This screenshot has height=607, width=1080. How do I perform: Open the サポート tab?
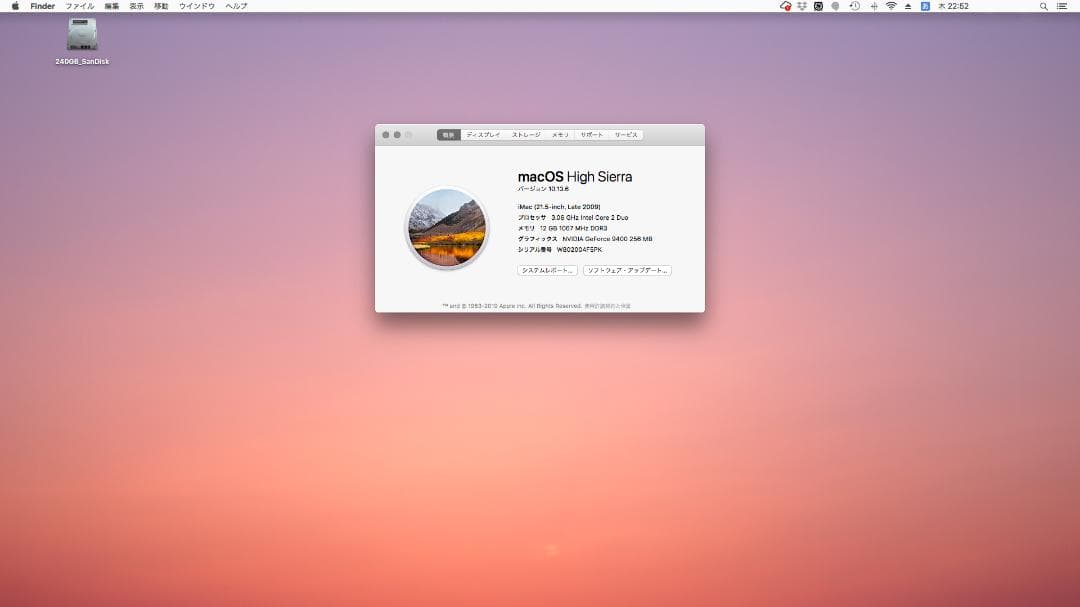click(592, 134)
